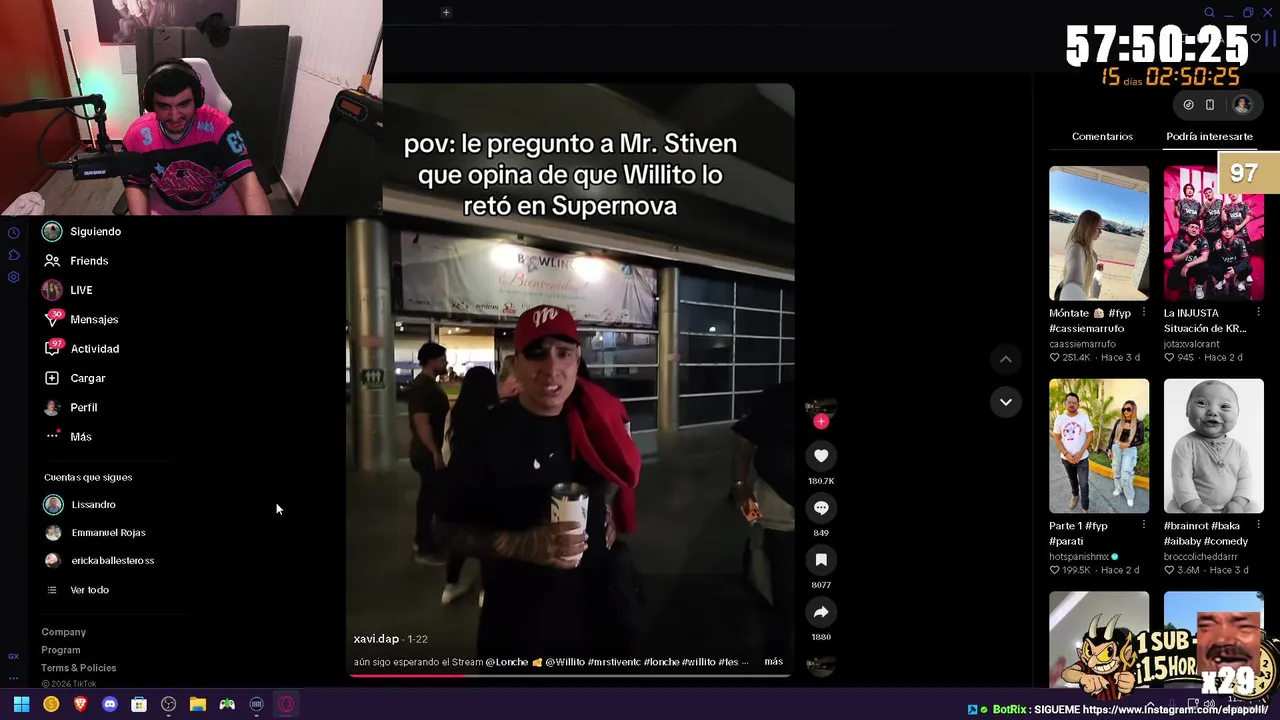
Task: Open a new browser tab with plus
Action: pos(446,12)
